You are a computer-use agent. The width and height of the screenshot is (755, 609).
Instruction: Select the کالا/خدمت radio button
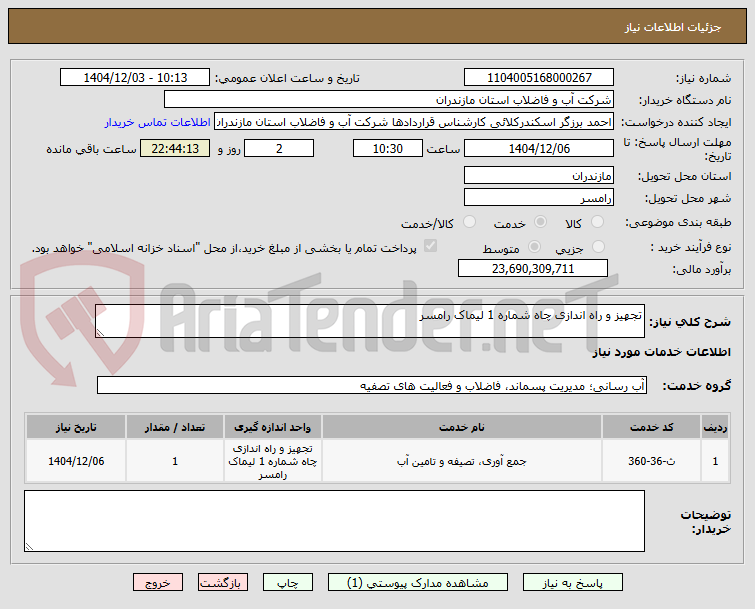[469, 221]
